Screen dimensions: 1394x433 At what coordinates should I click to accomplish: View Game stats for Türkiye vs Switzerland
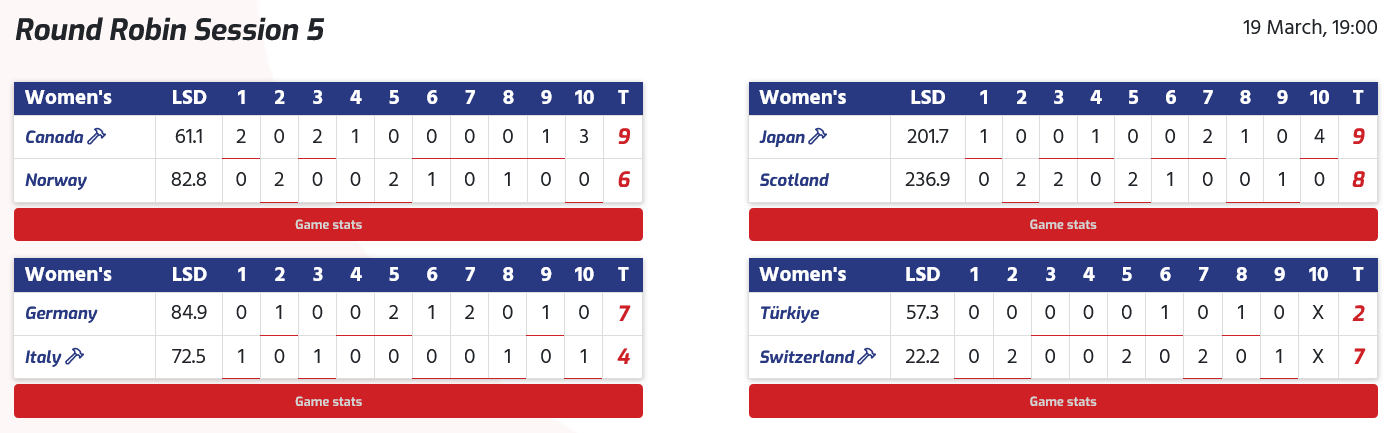(x=1063, y=402)
